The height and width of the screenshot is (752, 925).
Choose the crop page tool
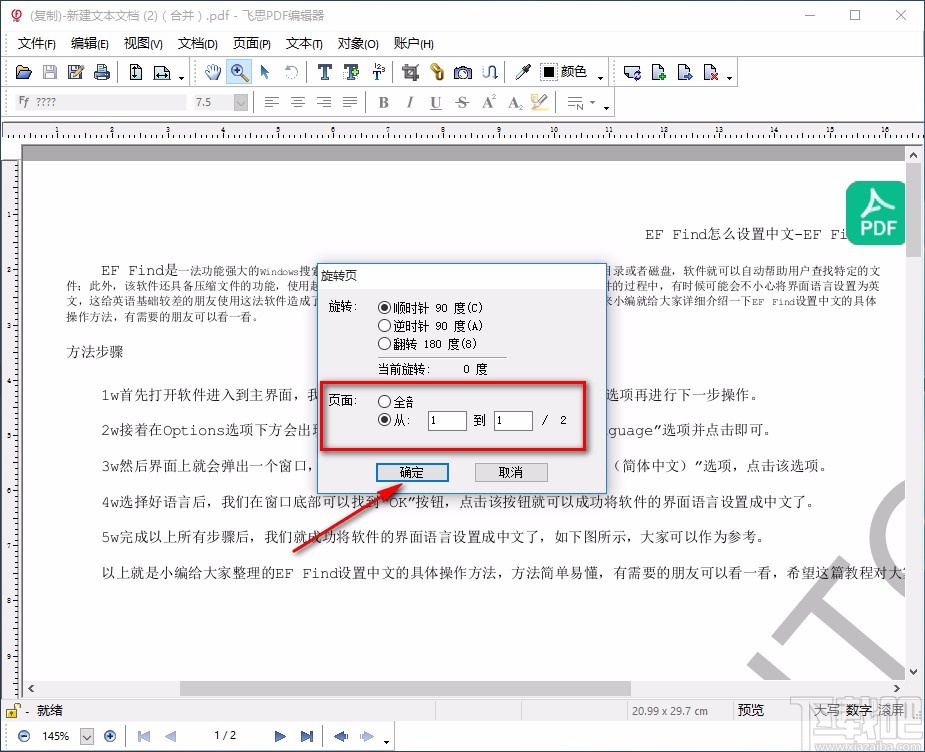point(411,73)
